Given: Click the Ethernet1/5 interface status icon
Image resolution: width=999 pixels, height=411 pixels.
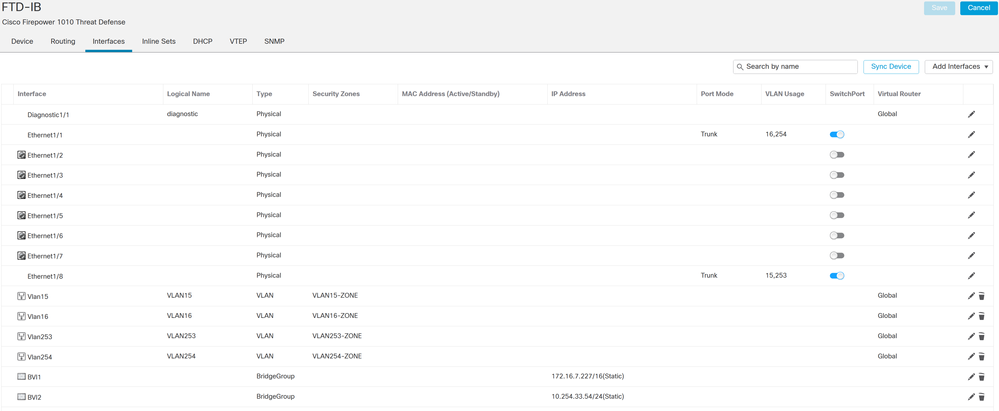Looking at the screenshot, I should pos(21,215).
